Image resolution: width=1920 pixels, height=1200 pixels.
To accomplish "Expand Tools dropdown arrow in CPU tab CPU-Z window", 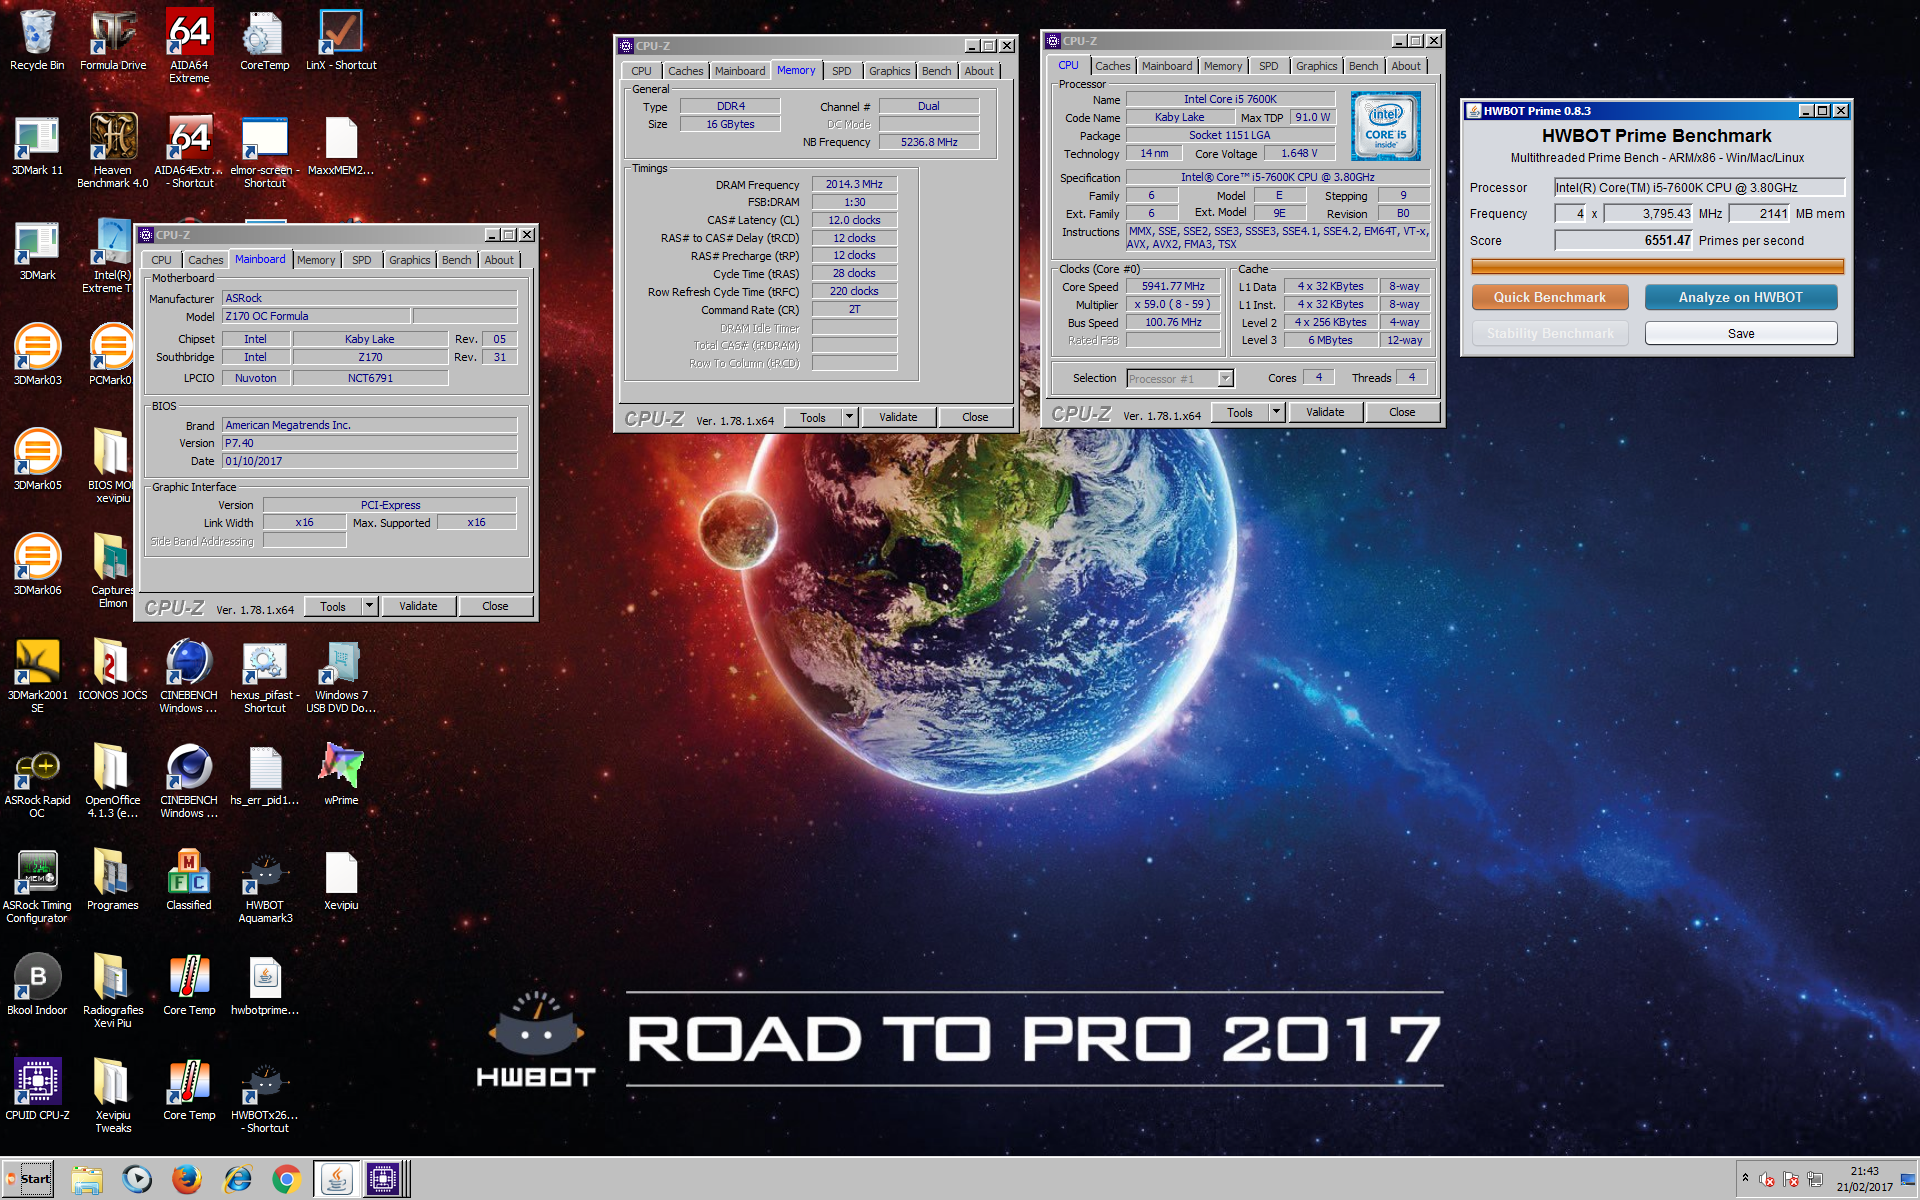I will (x=1276, y=412).
